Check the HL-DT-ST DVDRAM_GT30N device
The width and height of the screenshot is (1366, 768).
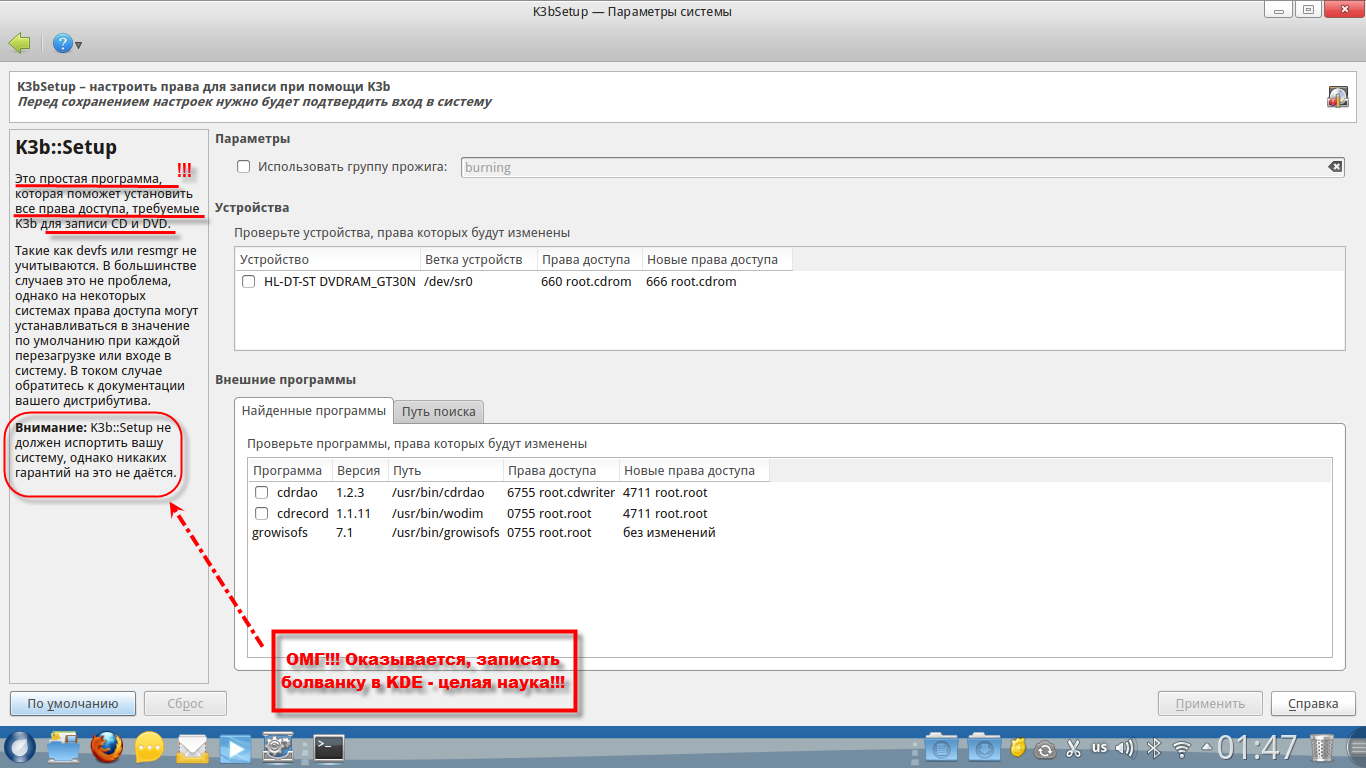pos(249,282)
